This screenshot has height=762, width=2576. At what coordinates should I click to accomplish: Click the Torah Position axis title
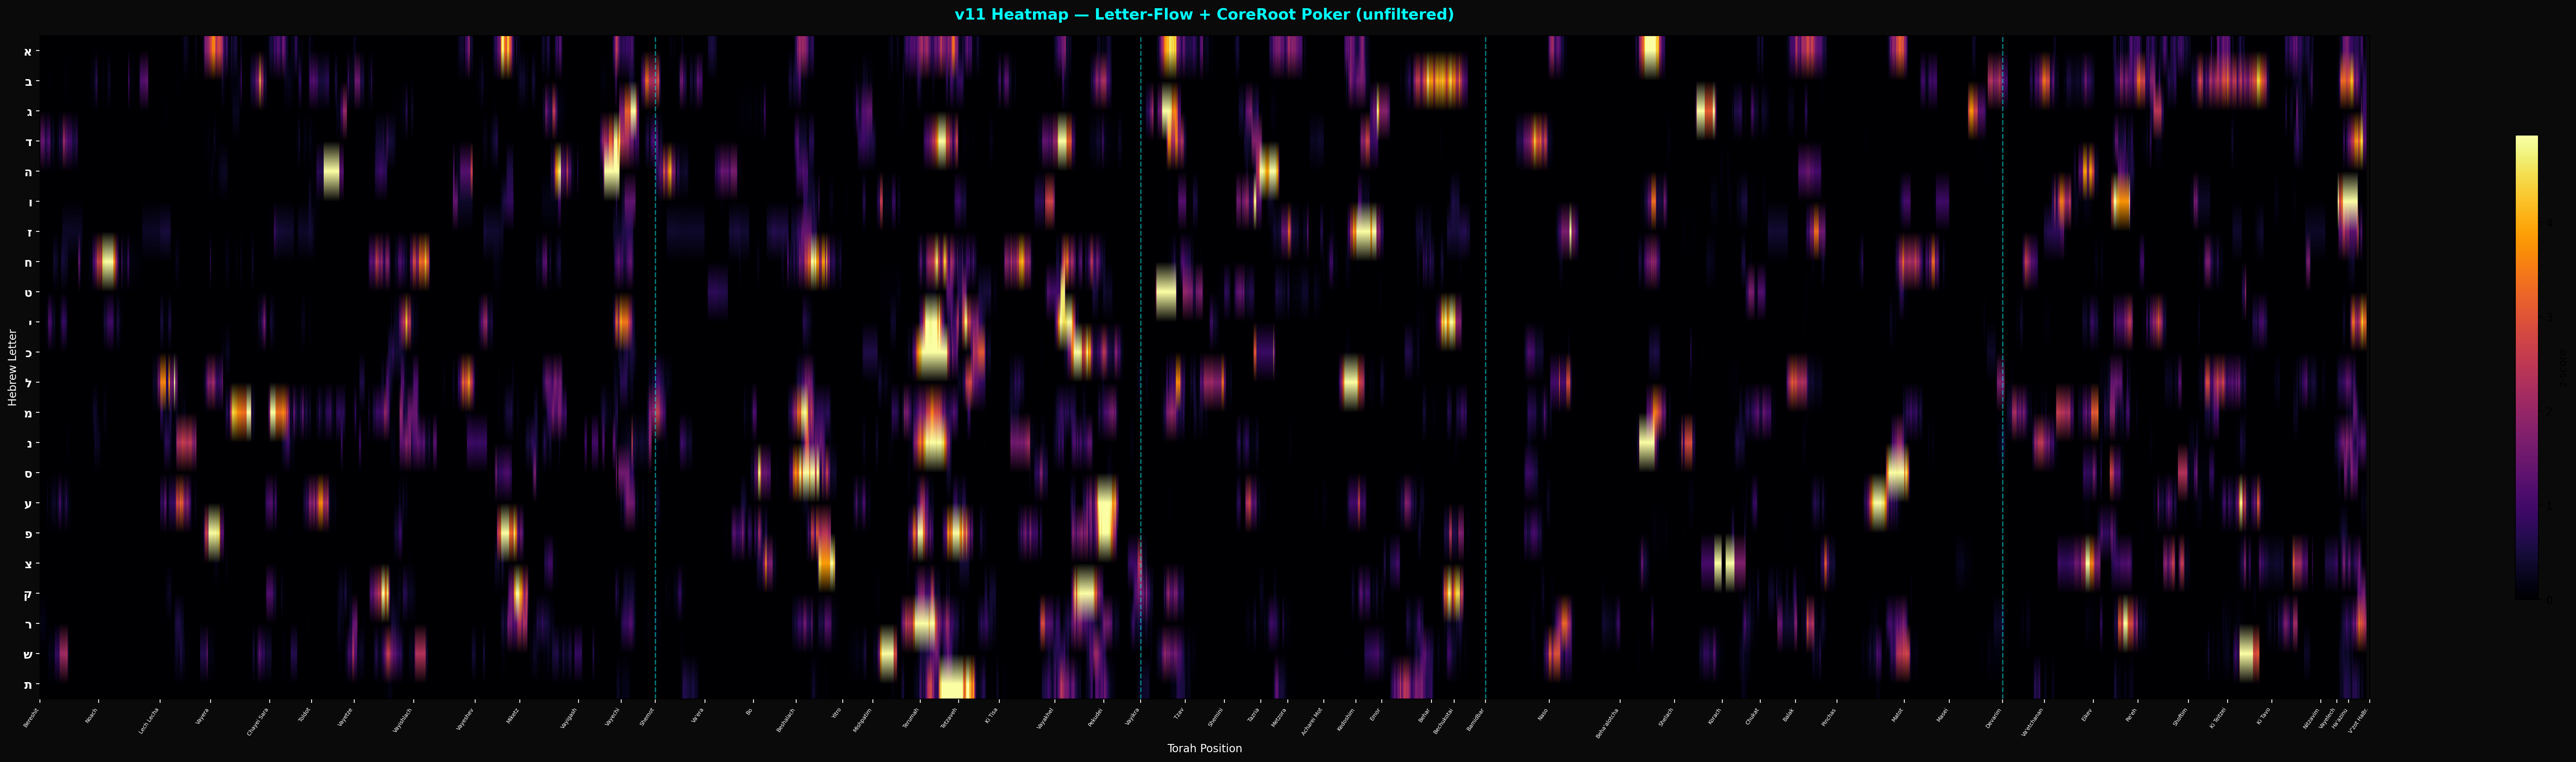coord(1204,748)
